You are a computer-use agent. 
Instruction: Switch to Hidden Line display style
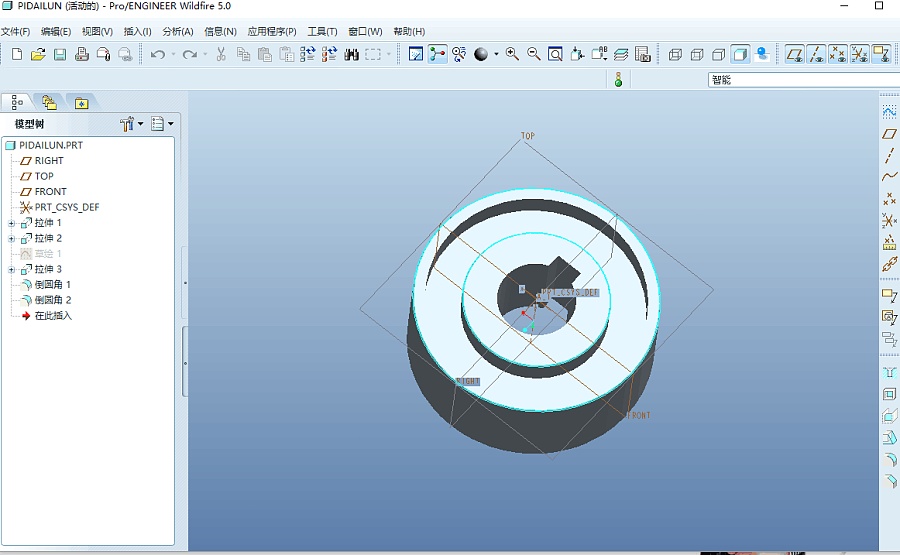tap(697, 55)
